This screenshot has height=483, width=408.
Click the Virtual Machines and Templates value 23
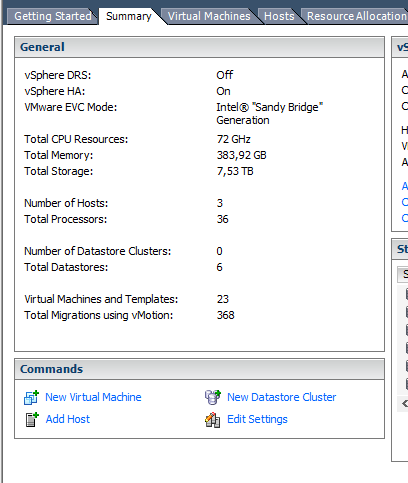tap(223, 299)
